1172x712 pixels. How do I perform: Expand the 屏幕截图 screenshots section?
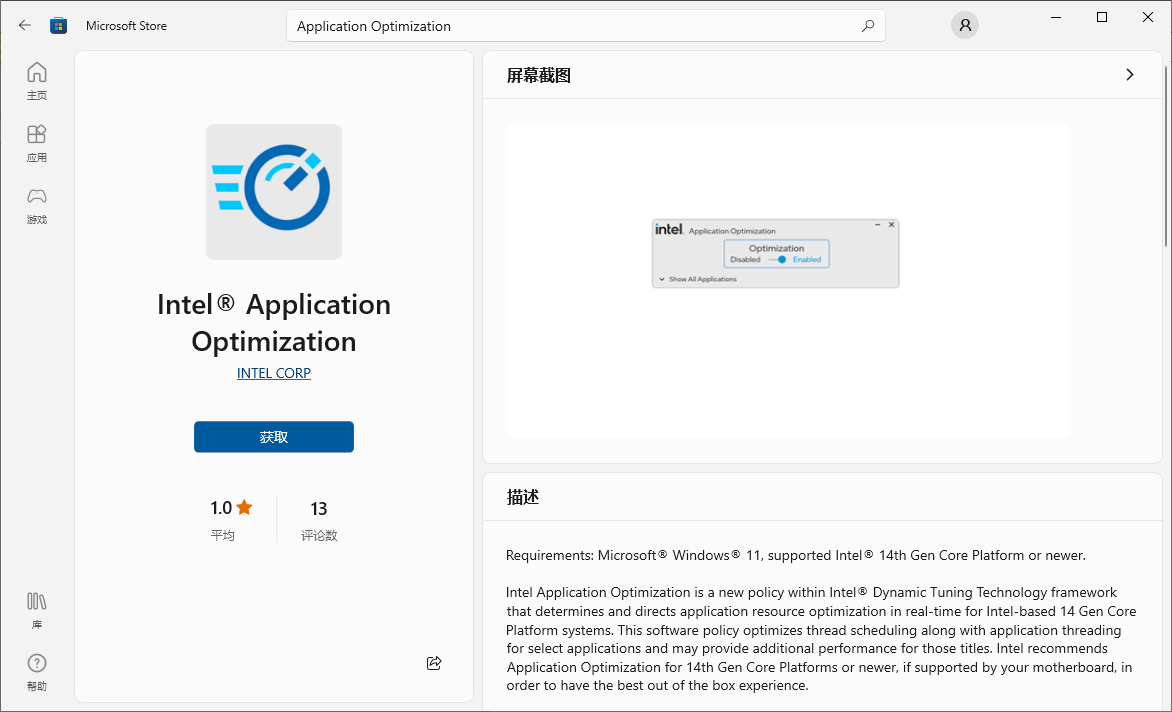coord(1129,74)
